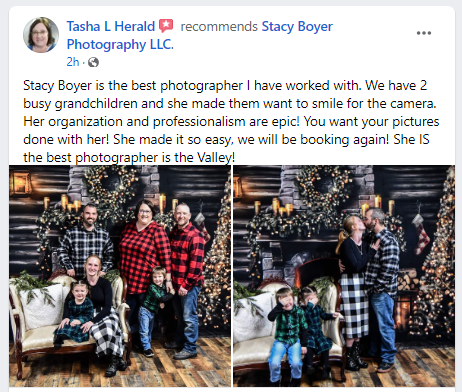Visit Tasha L Herald's profile name link
Viewport: 462px width, 392px height.
(x=111, y=26)
